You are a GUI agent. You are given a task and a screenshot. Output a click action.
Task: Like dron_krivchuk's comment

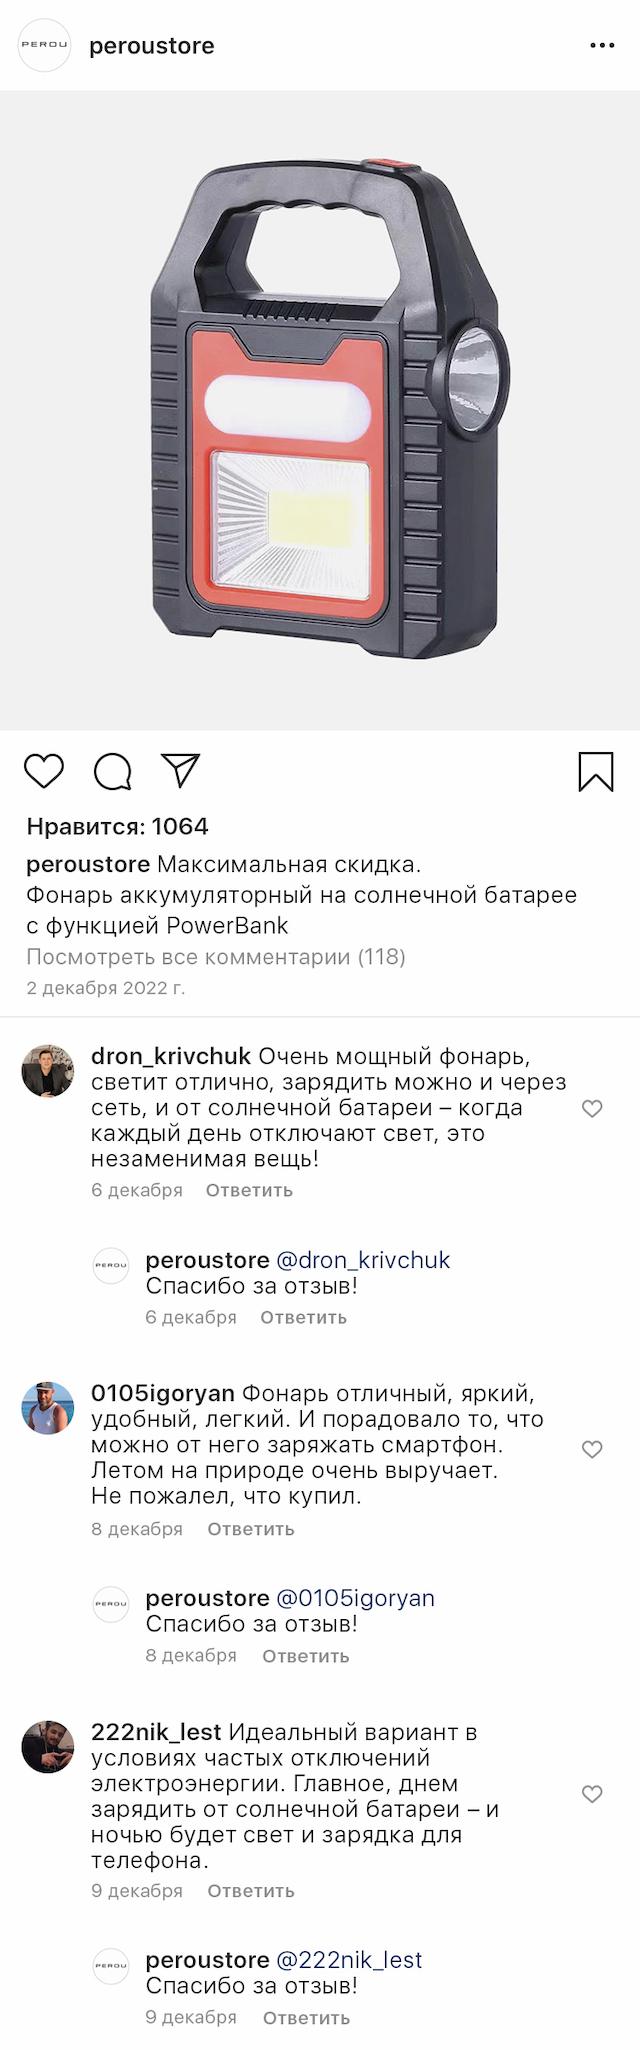coord(592,1108)
